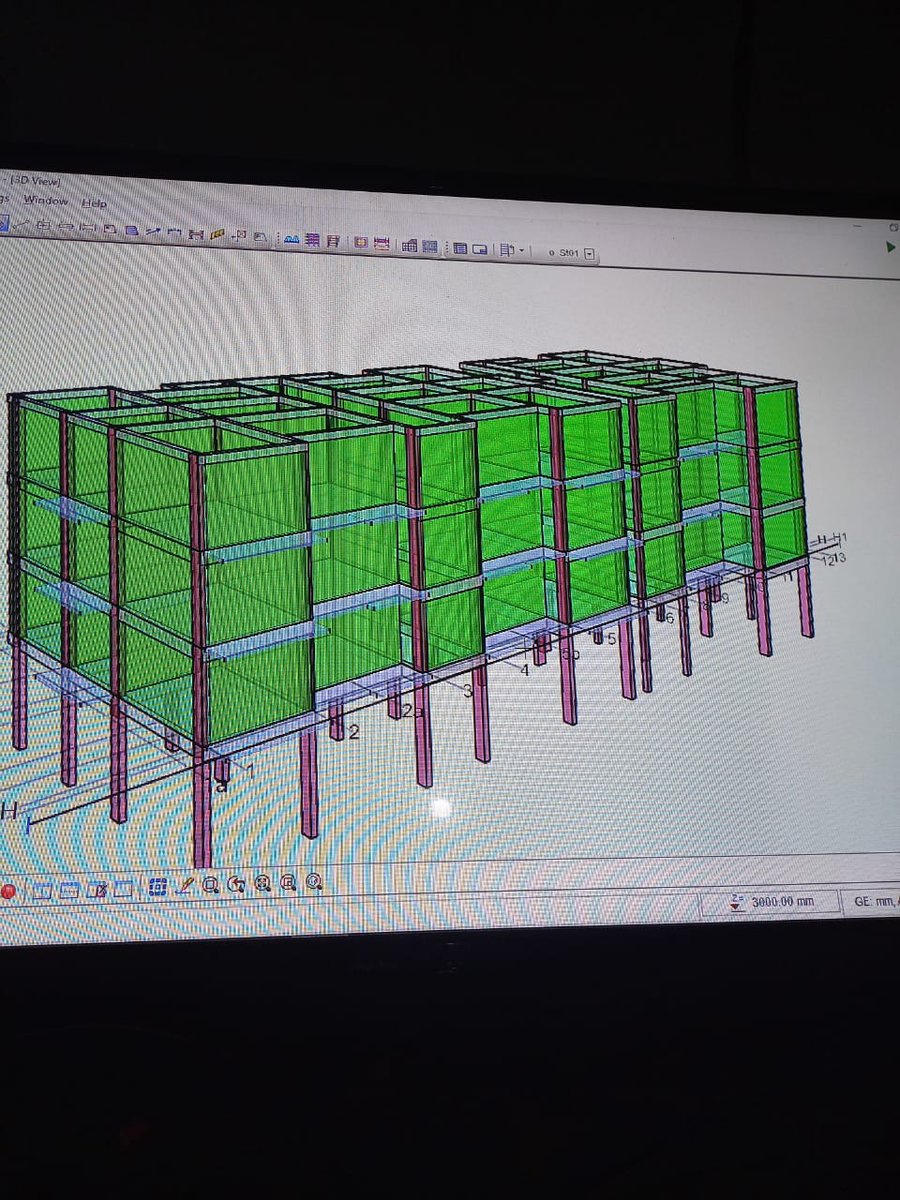Click the green play arrow at top right
The width and height of the screenshot is (900, 1200).
tap(892, 247)
